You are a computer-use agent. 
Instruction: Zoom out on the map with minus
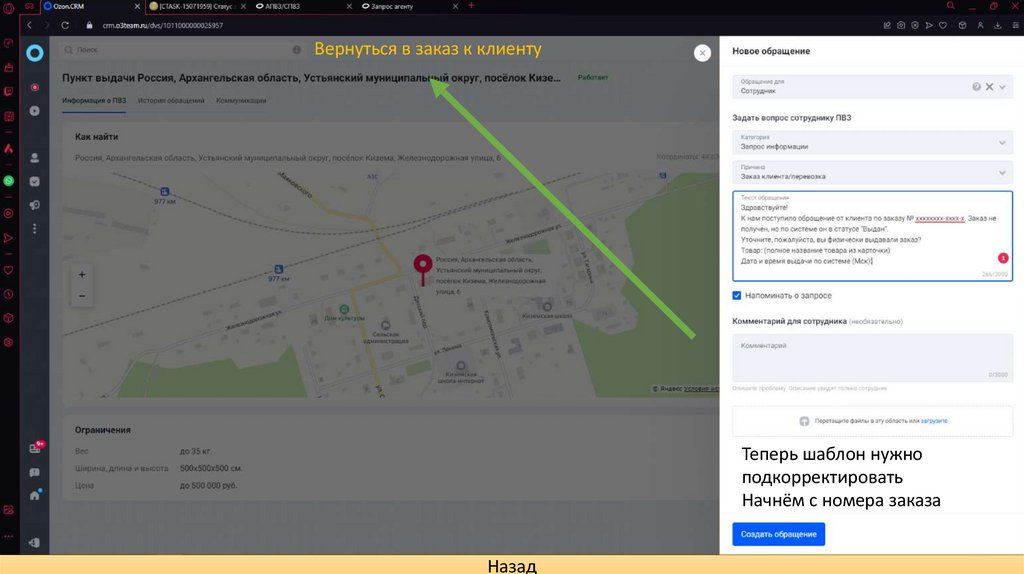(x=82, y=296)
